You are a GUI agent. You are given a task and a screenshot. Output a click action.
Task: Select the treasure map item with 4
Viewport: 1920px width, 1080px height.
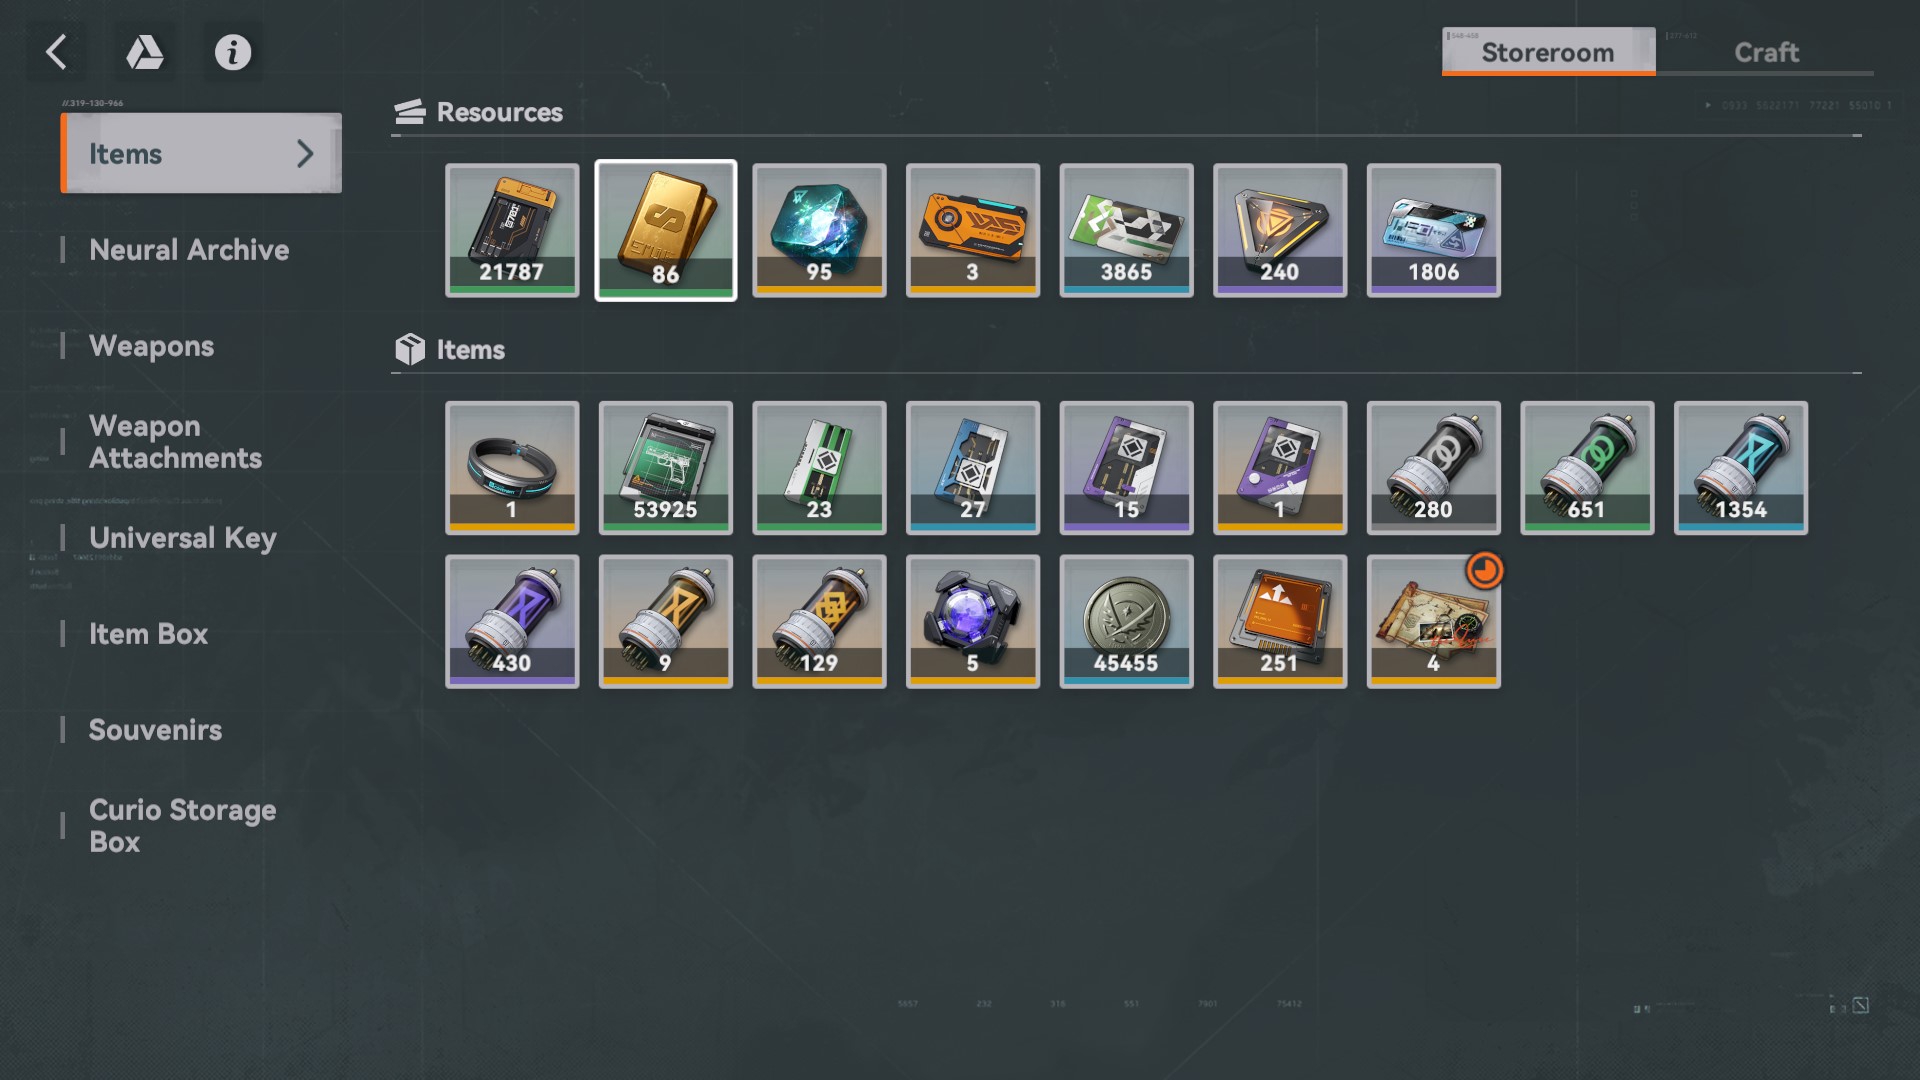coord(1433,621)
